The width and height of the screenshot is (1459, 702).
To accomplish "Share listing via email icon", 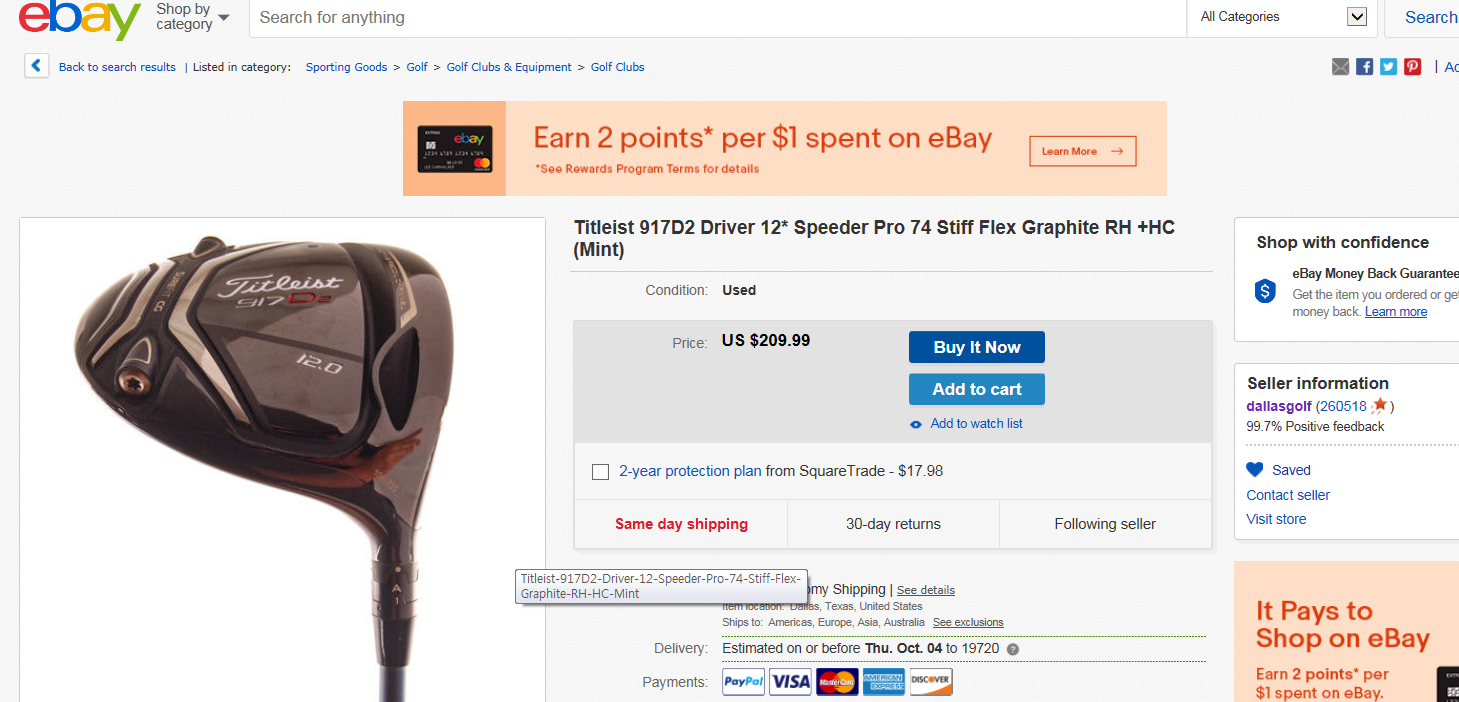I will click(x=1341, y=67).
